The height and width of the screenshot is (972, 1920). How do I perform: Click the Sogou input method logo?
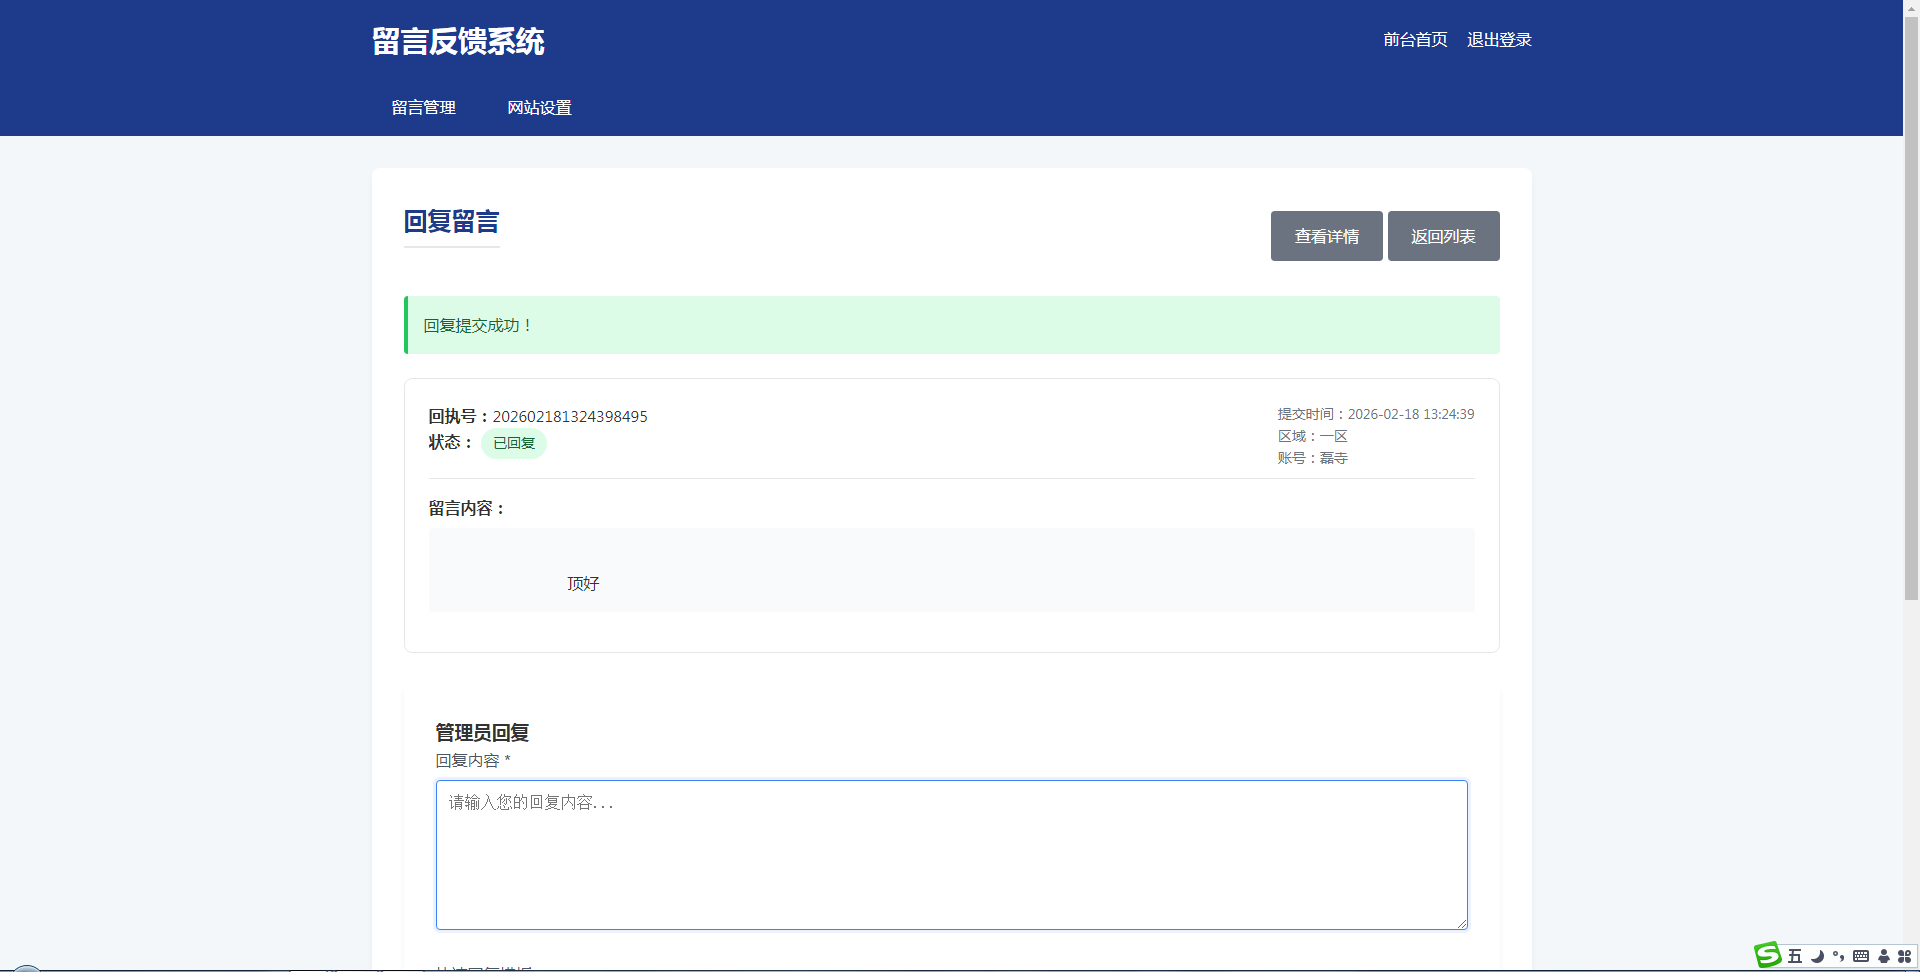click(1768, 955)
